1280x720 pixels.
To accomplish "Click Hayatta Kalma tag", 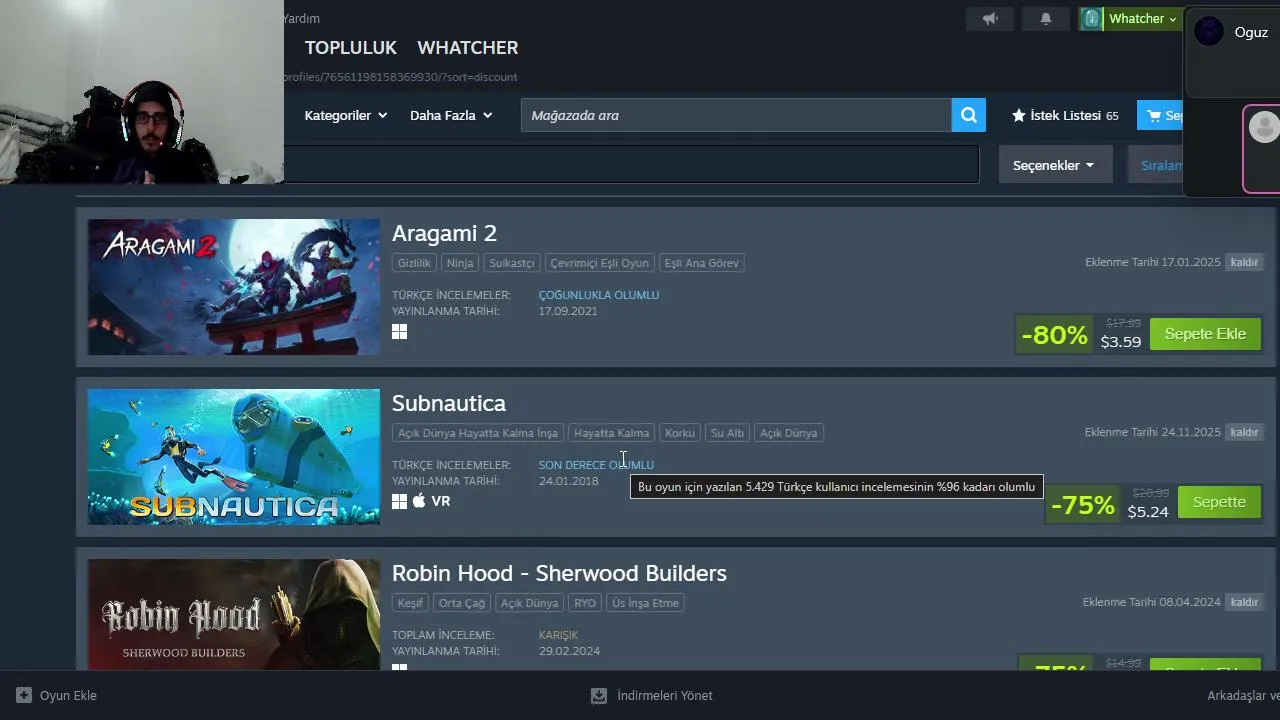I will 611,433.
